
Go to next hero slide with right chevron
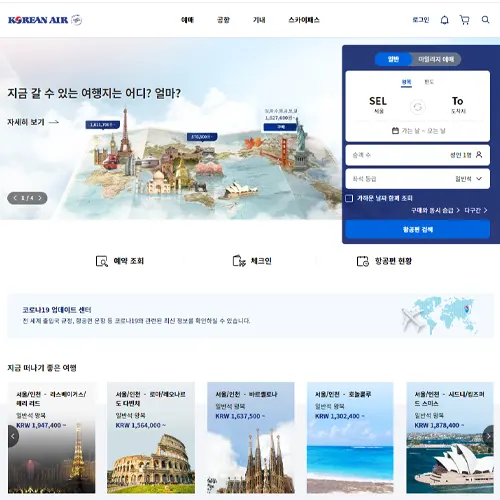click(x=40, y=198)
